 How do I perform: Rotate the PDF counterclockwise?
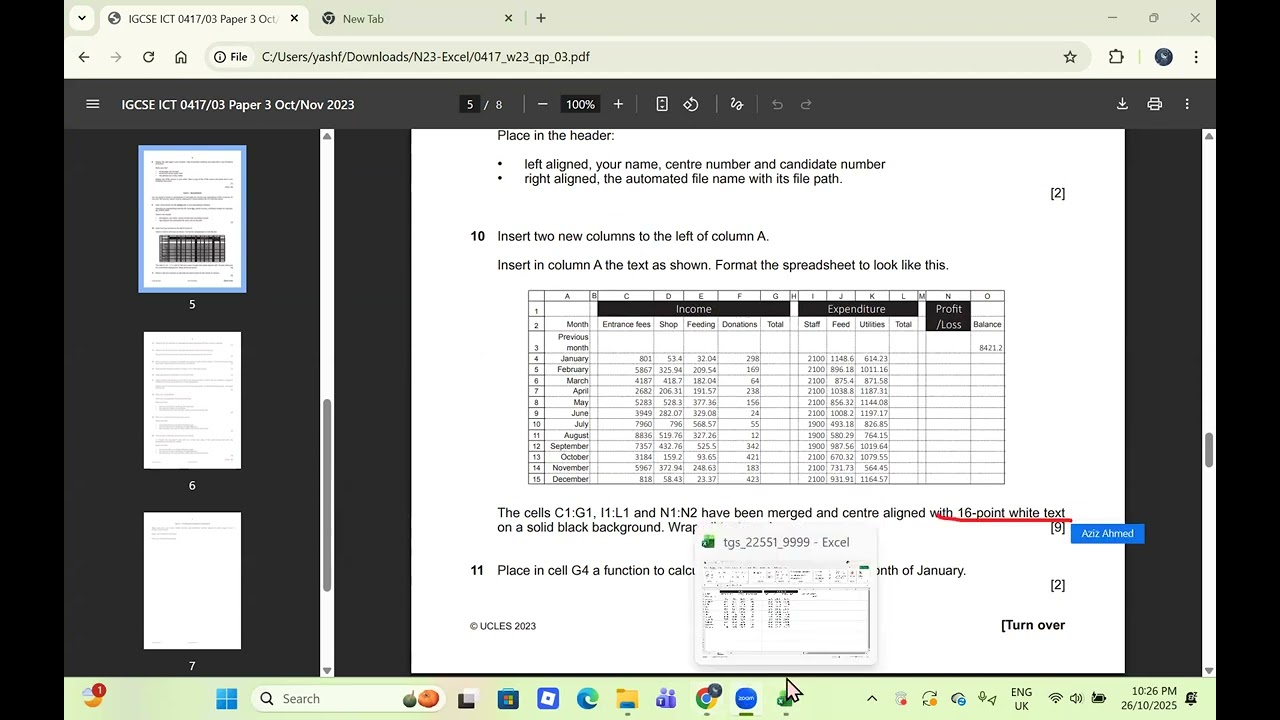[691, 104]
